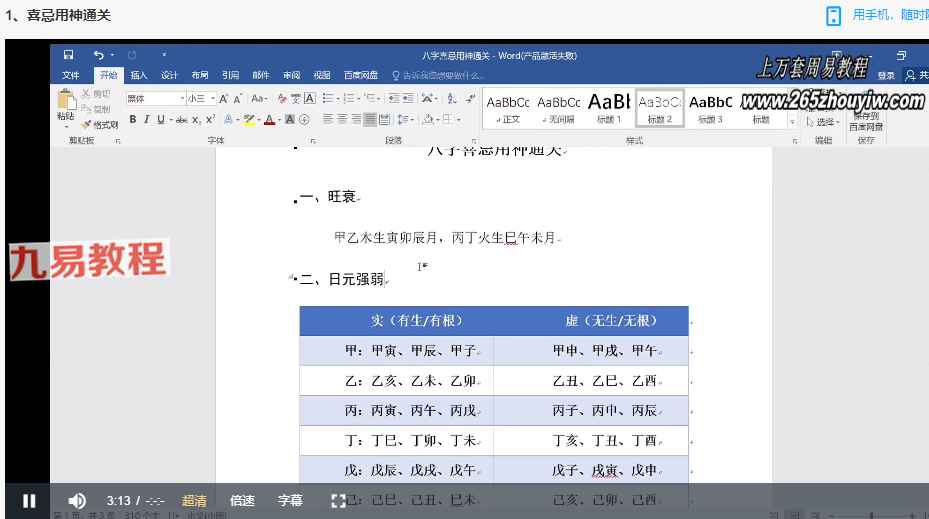Click the Undo arrow icon
Screen dimensions: 929x519
(x=98, y=55)
